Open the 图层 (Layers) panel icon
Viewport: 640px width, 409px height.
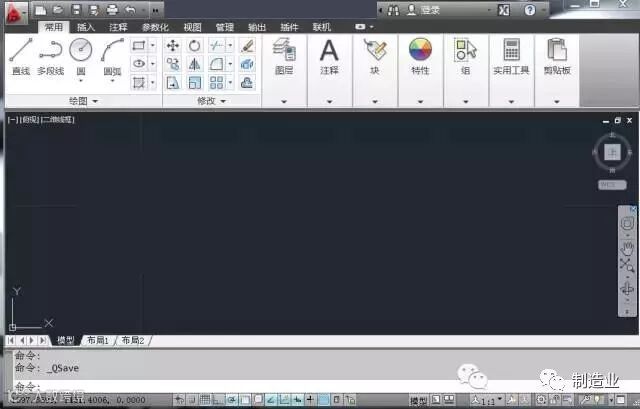[284, 50]
